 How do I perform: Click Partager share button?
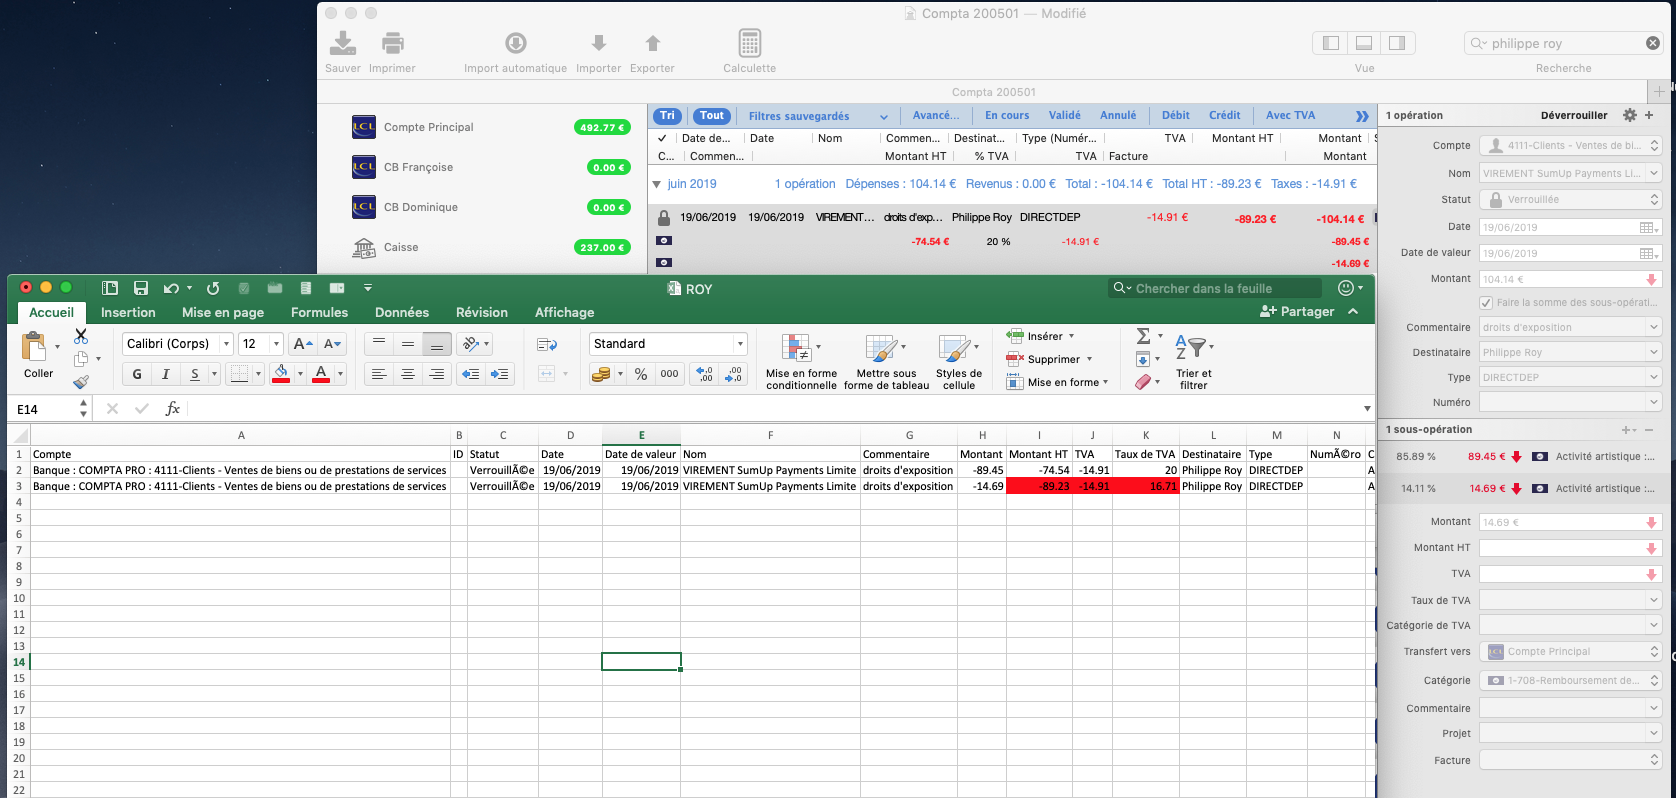[x=1297, y=312]
